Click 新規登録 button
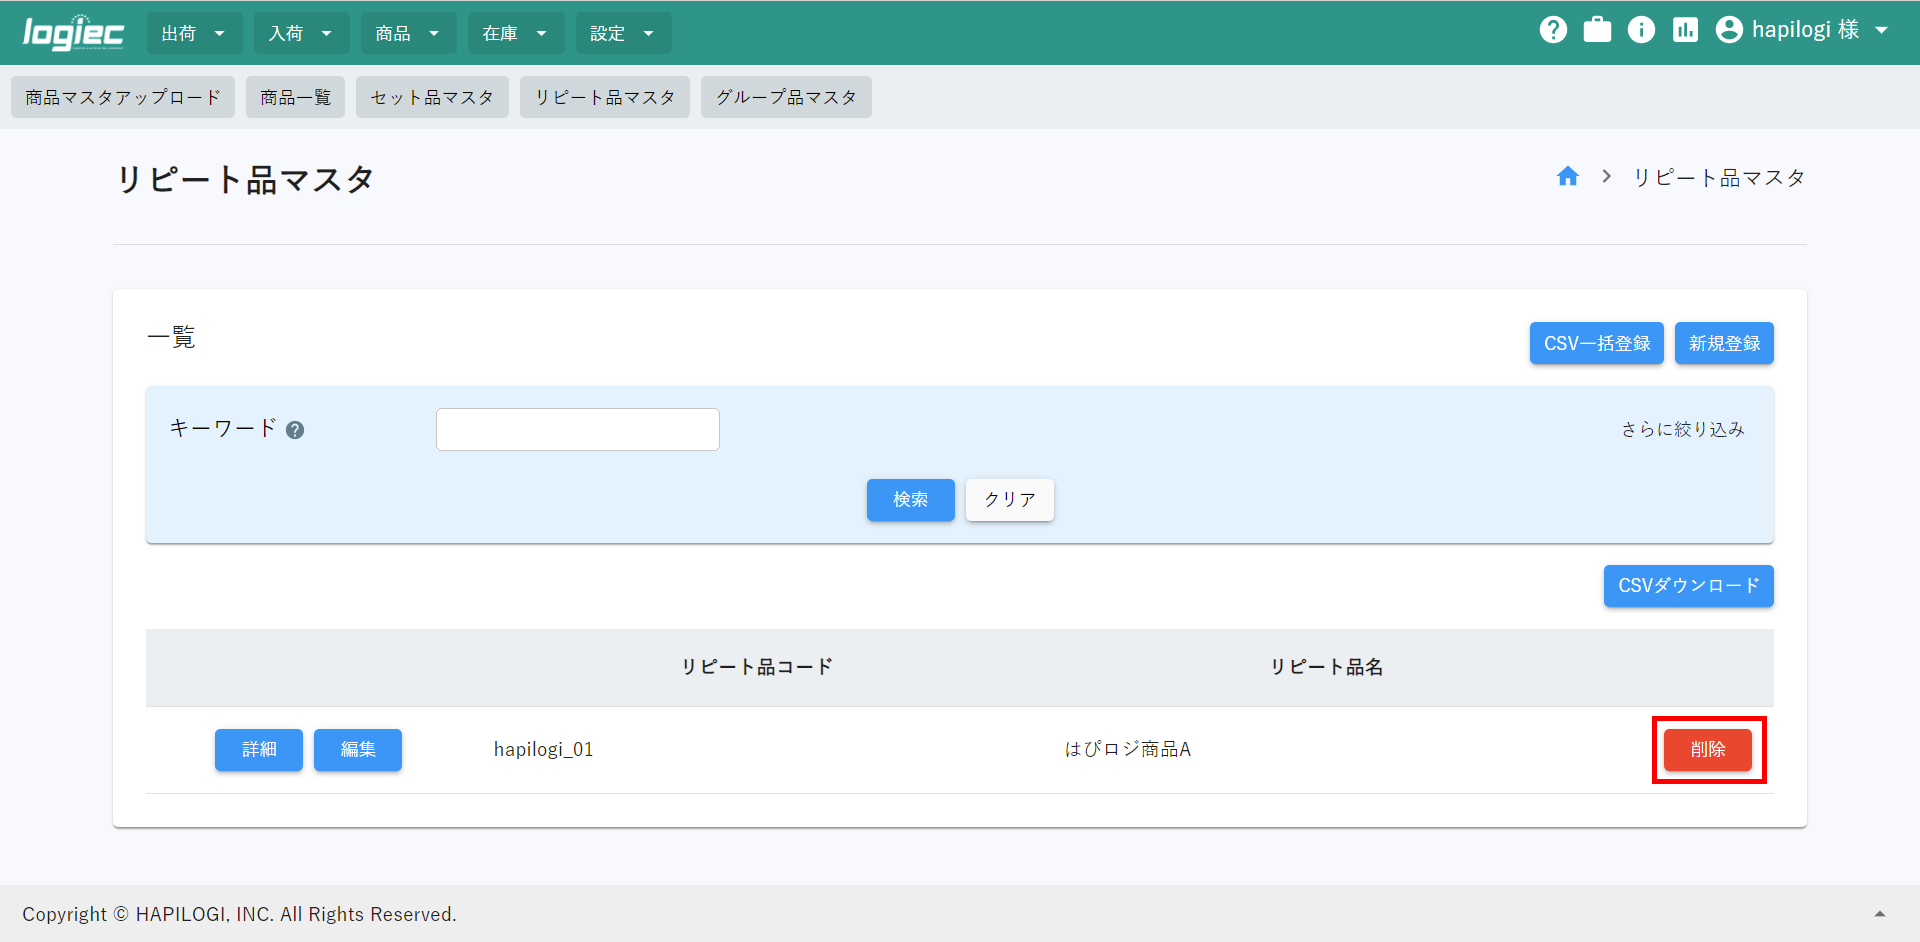The image size is (1920, 942). tap(1724, 343)
